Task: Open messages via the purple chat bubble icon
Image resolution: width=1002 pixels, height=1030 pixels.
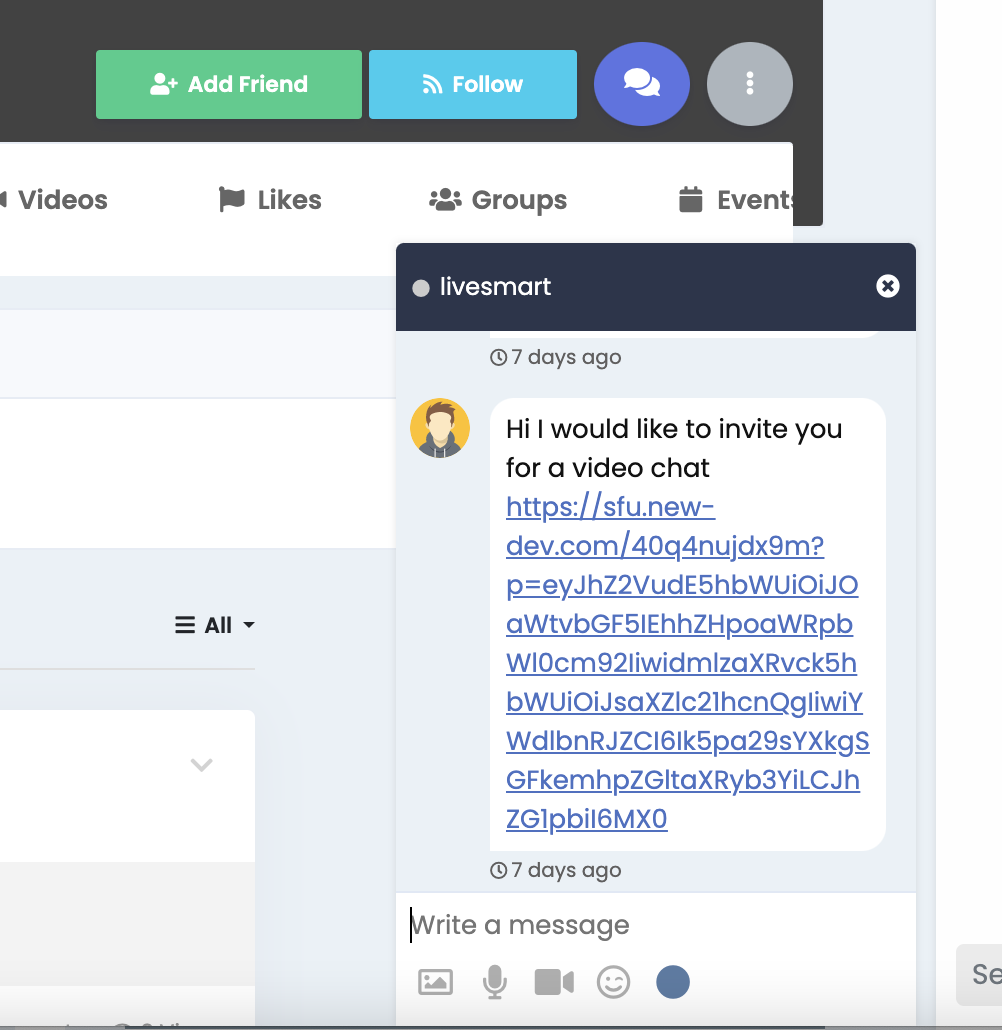Action: [641, 84]
